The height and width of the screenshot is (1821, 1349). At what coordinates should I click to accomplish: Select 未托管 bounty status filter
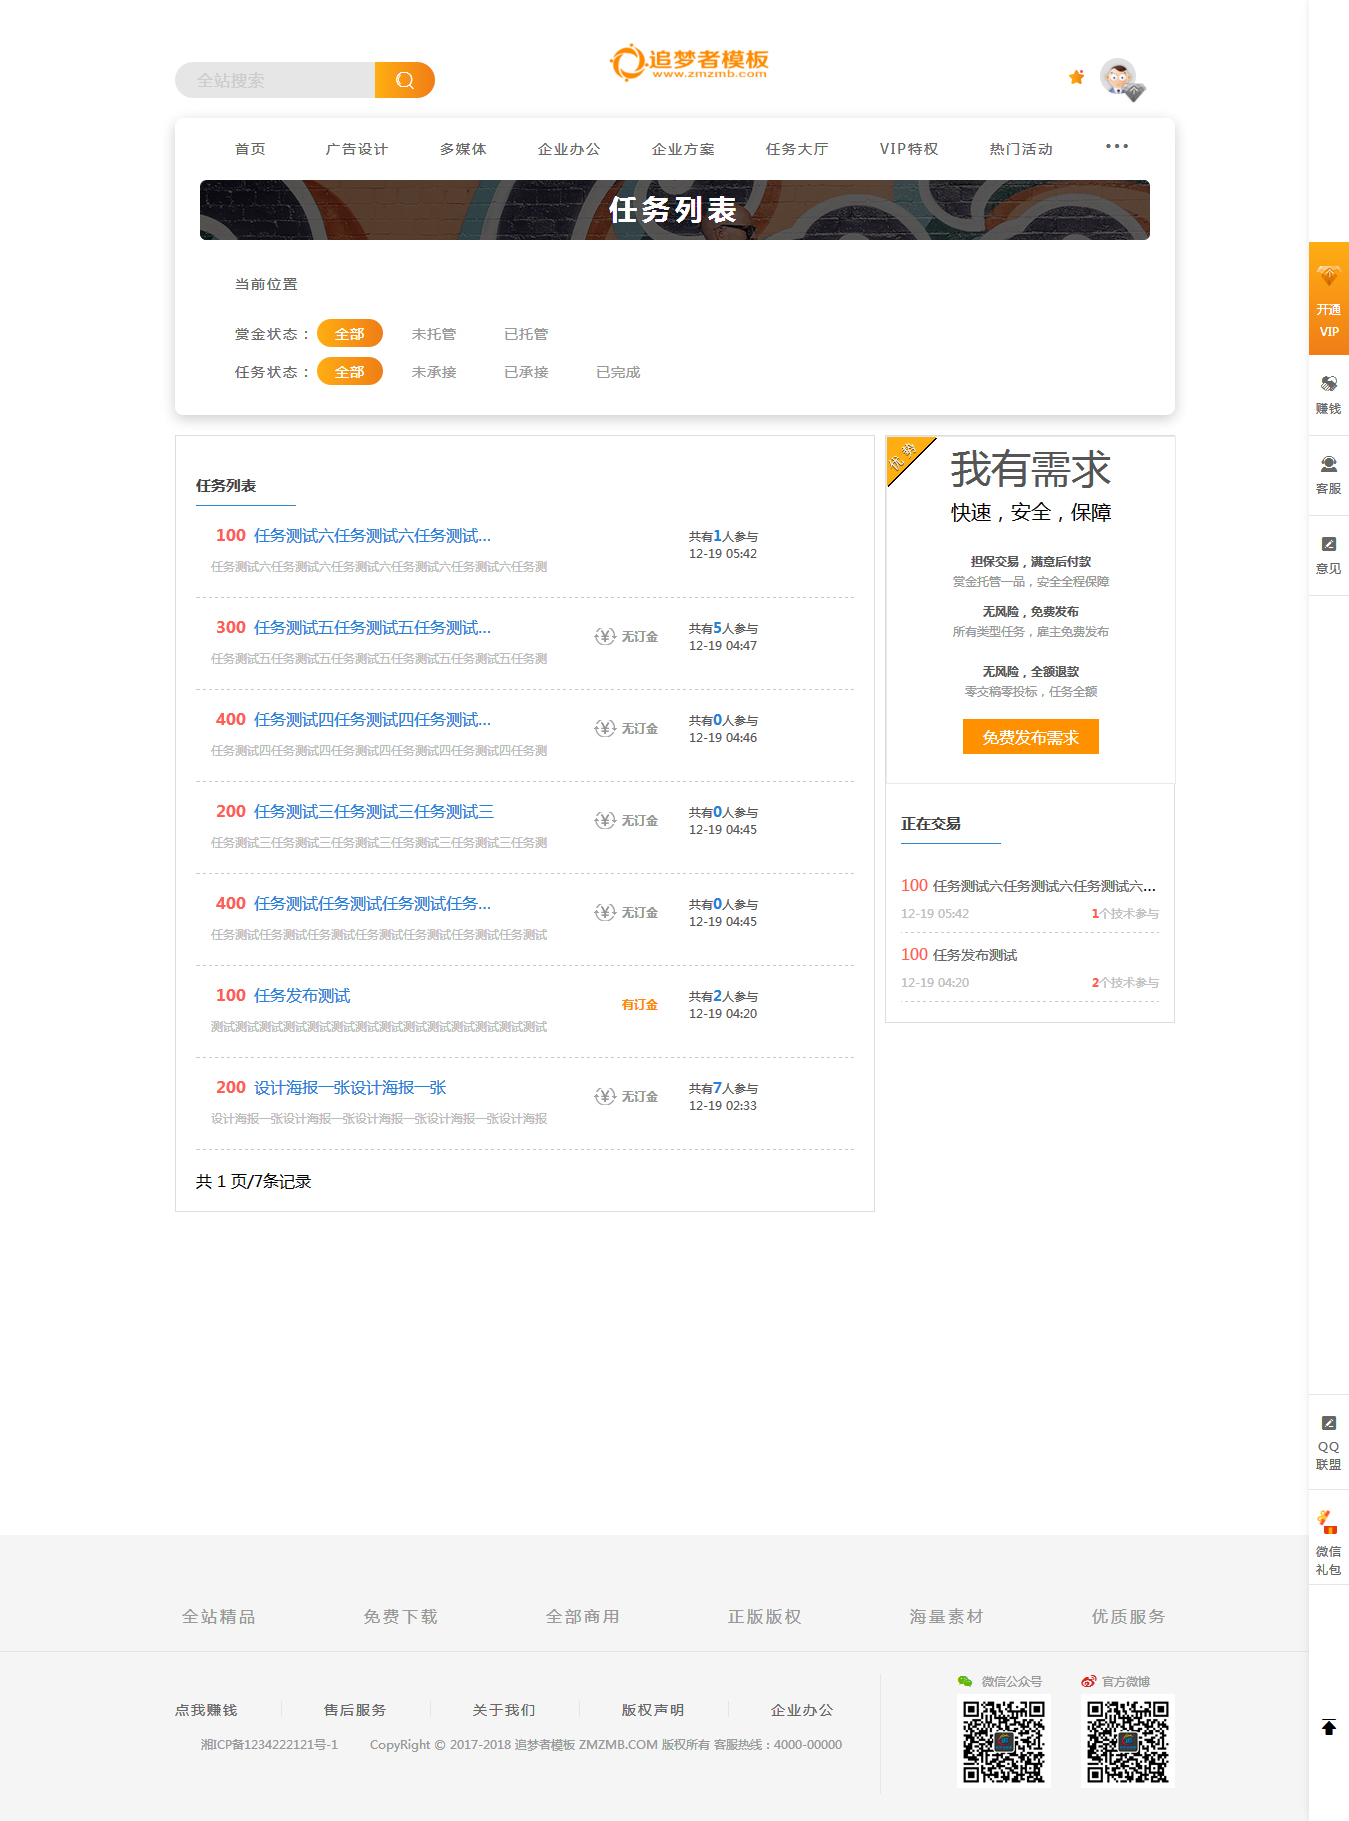(433, 334)
